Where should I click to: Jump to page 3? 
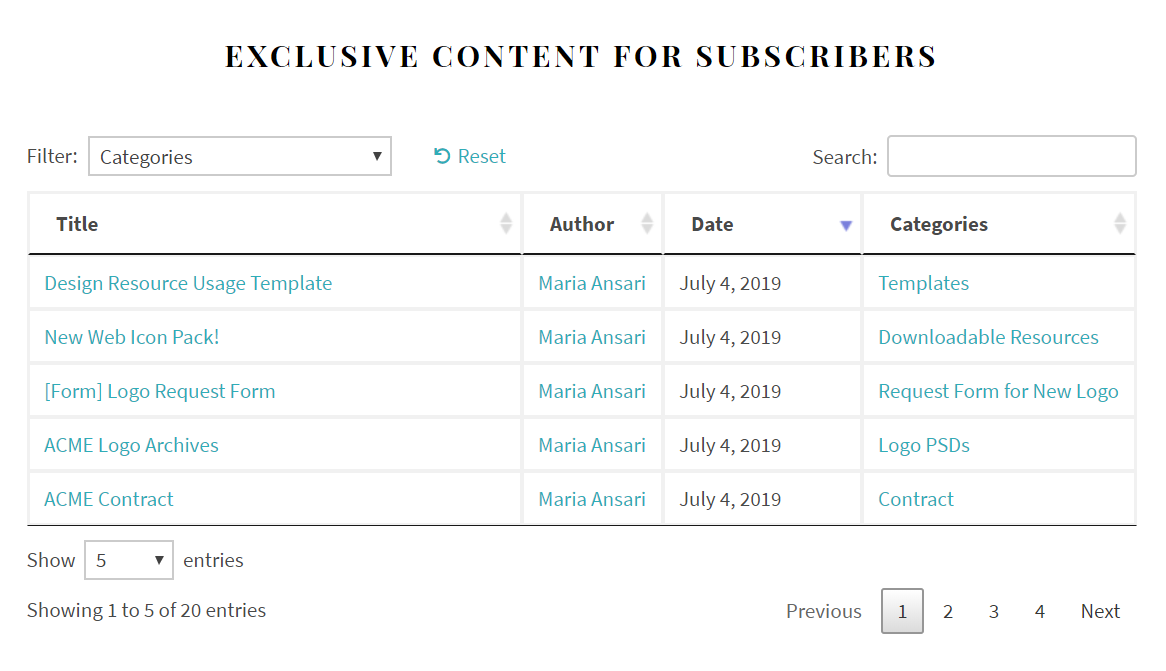pyautogui.click(x=994, y=611)
